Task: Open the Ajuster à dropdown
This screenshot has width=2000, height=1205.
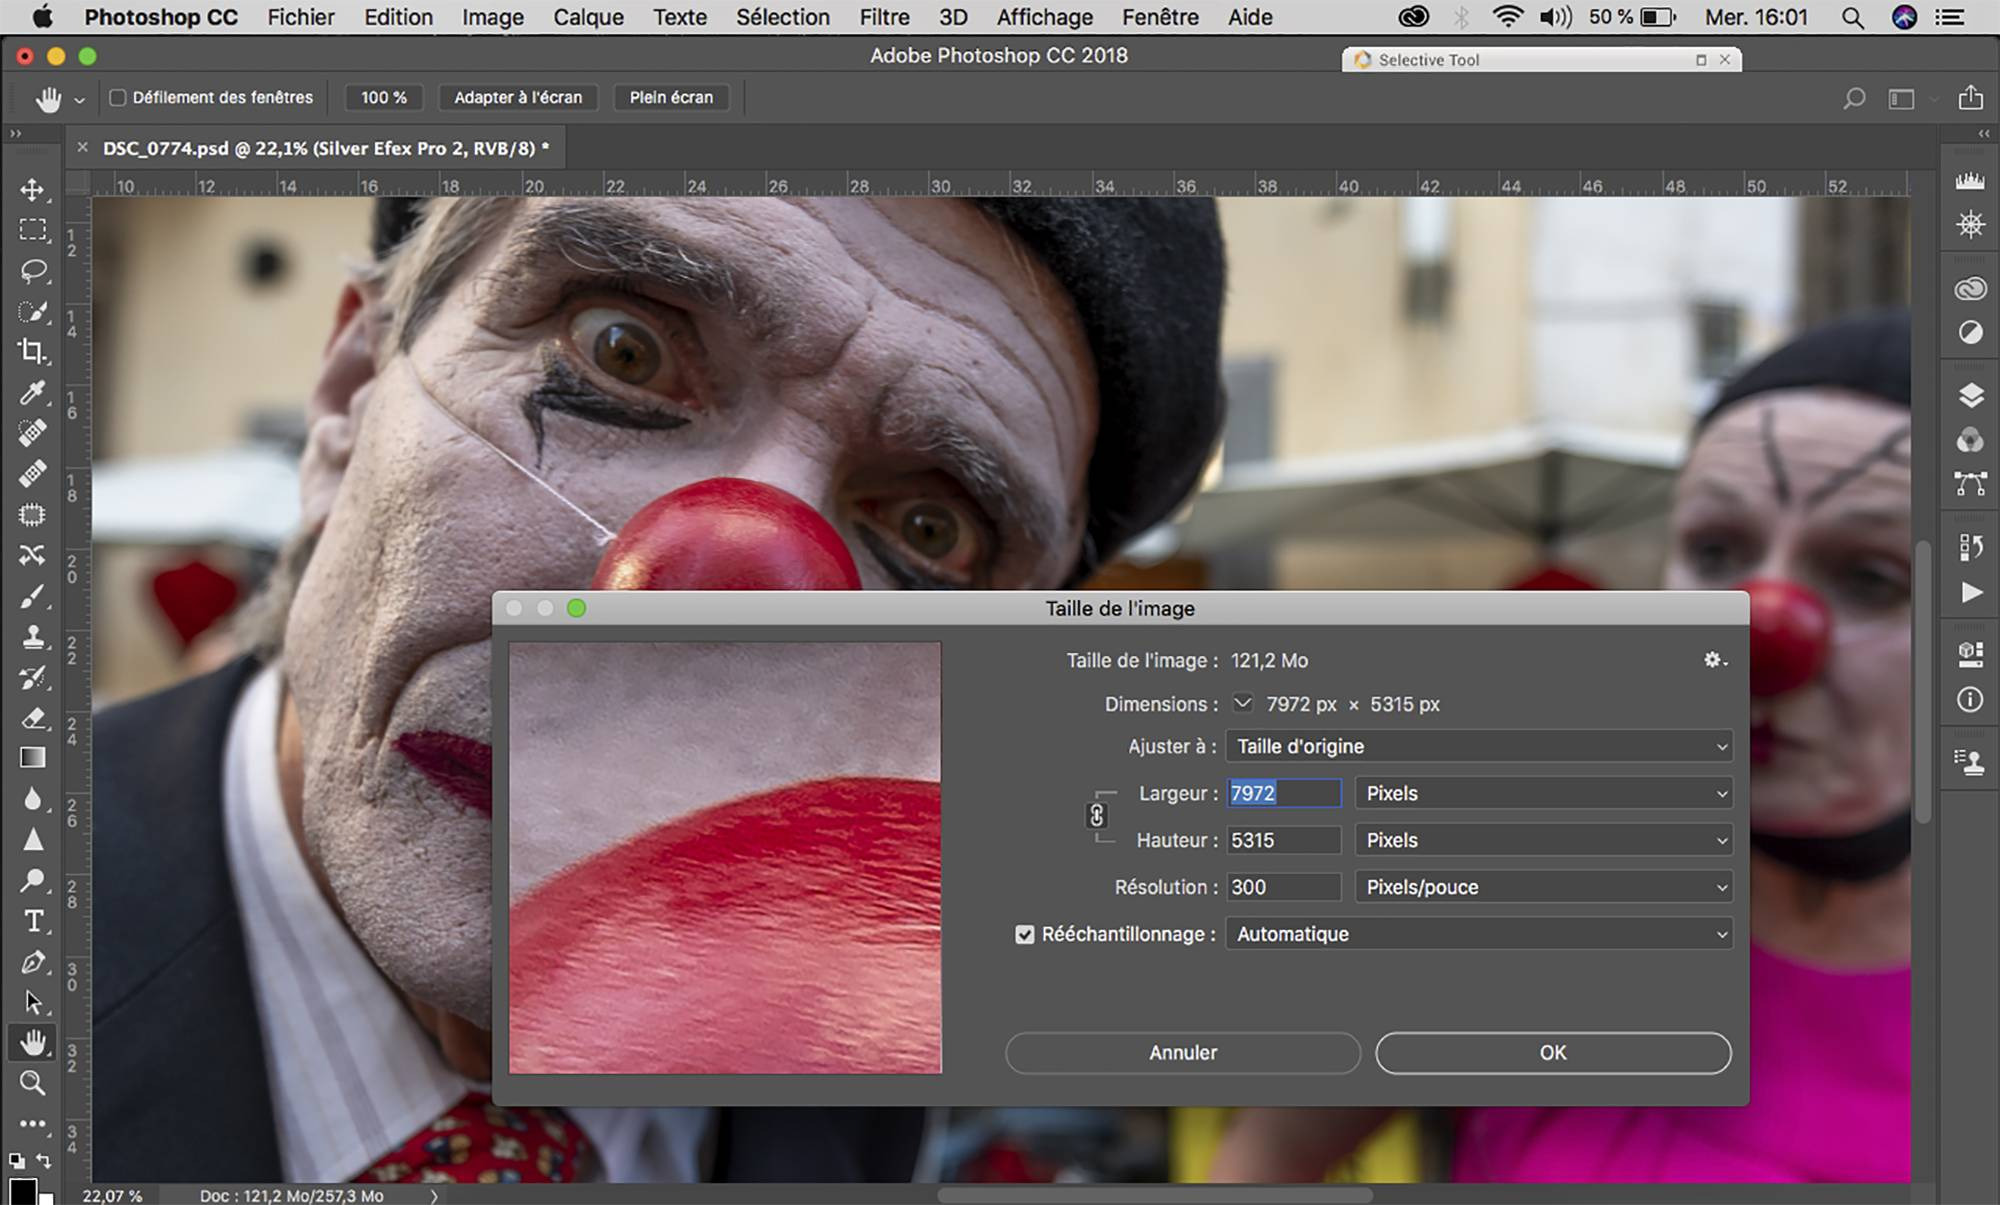Action: (1479, 746)
